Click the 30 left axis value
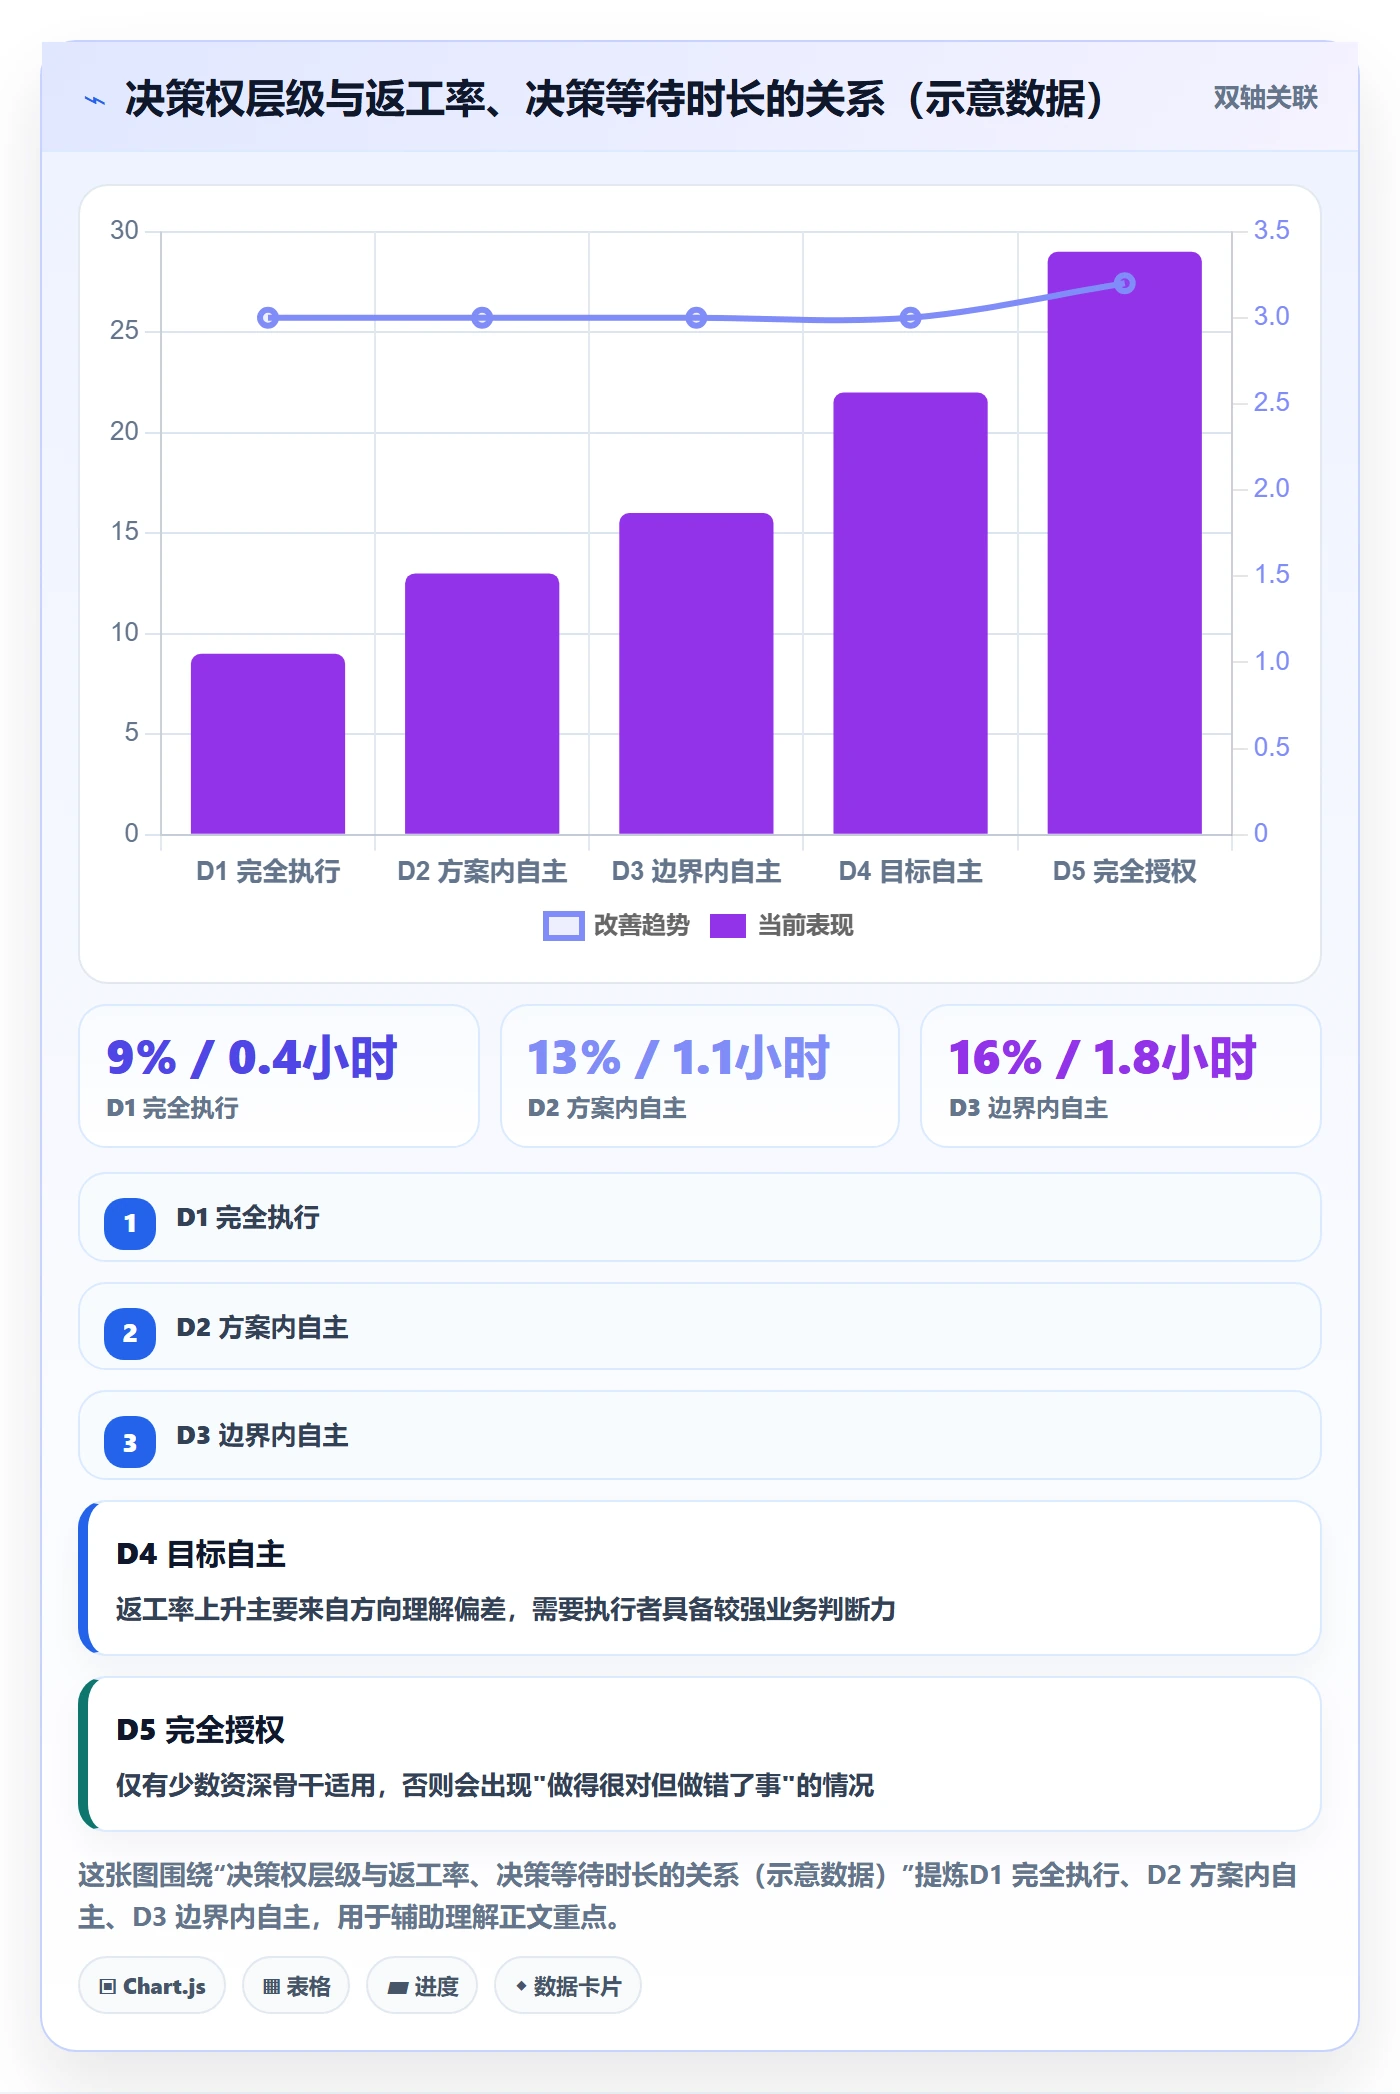Viewport: 1400px width, 2094px height. click(124, 230)
